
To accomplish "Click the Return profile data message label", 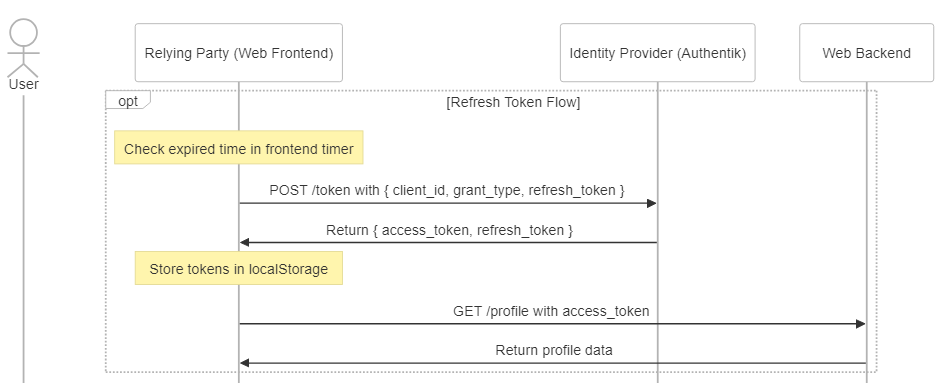I will pos(554,350).
